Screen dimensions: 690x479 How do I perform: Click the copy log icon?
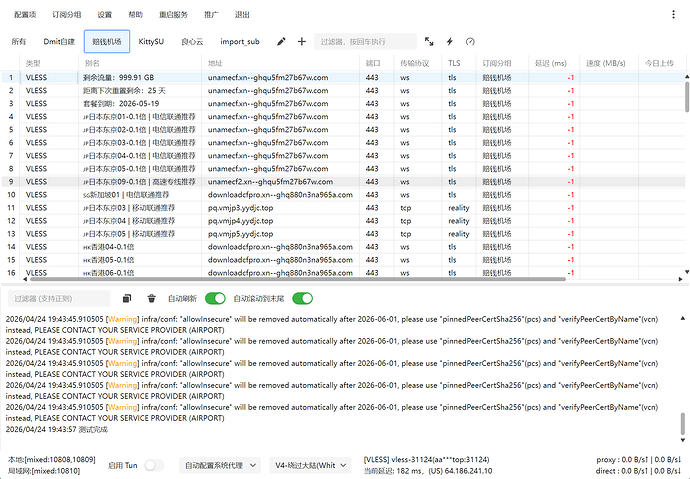coord(127,299)
